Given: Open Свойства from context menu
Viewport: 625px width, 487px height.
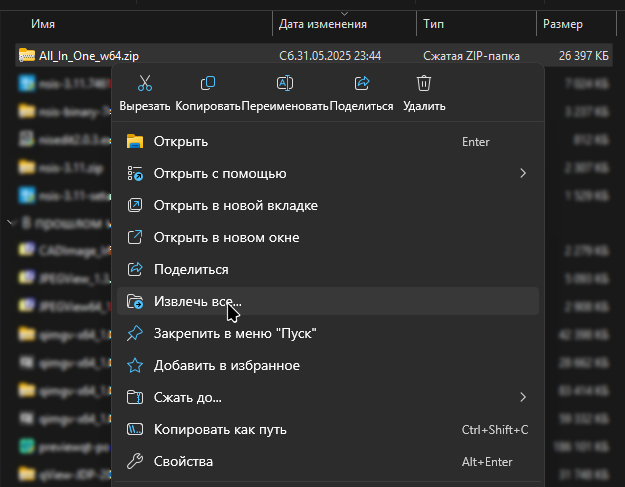Looking at the screenshot, I should click(x=328, y=461).
